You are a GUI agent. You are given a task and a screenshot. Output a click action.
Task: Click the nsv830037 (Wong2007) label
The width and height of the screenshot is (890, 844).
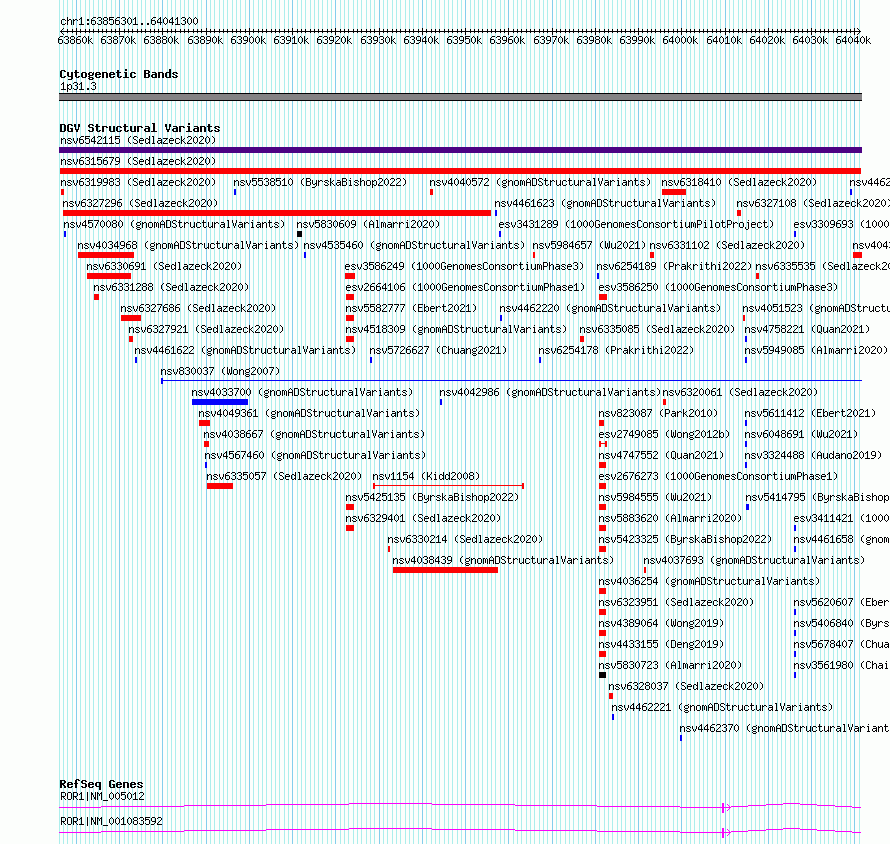220,371
